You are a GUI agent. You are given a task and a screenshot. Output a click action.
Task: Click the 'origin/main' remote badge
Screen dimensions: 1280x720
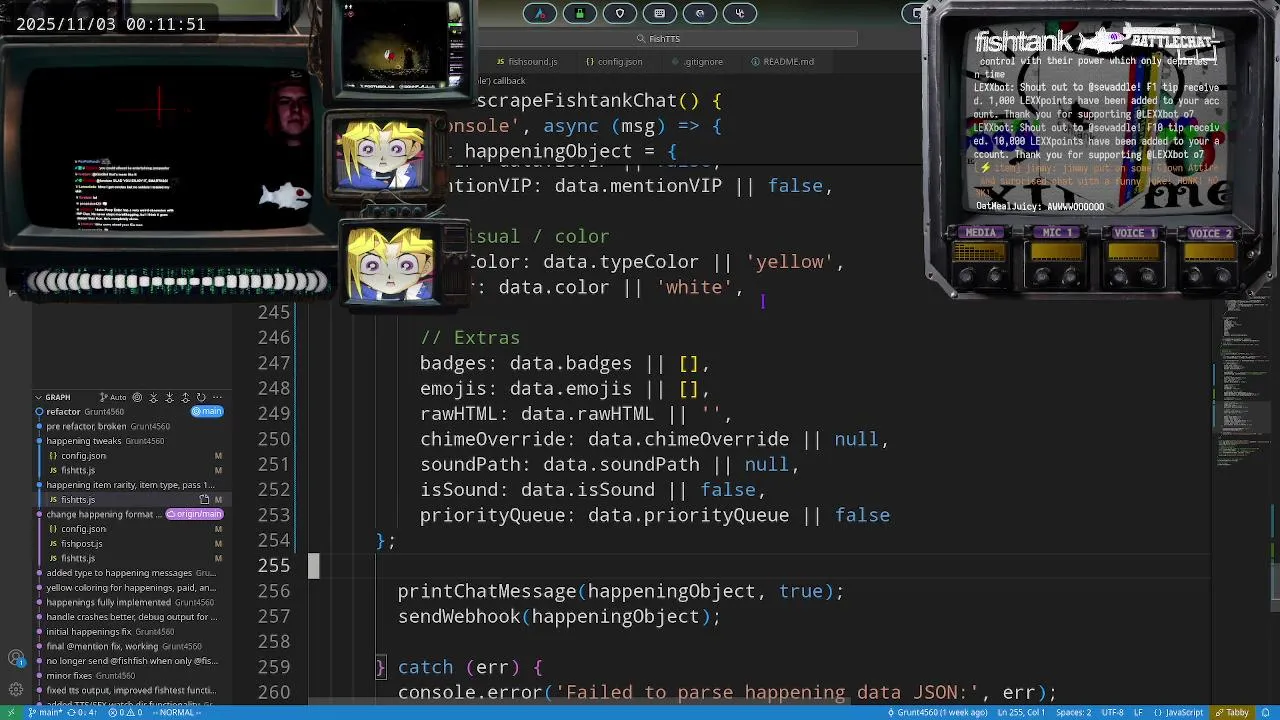pyautogui.click(x=194, y=514)
